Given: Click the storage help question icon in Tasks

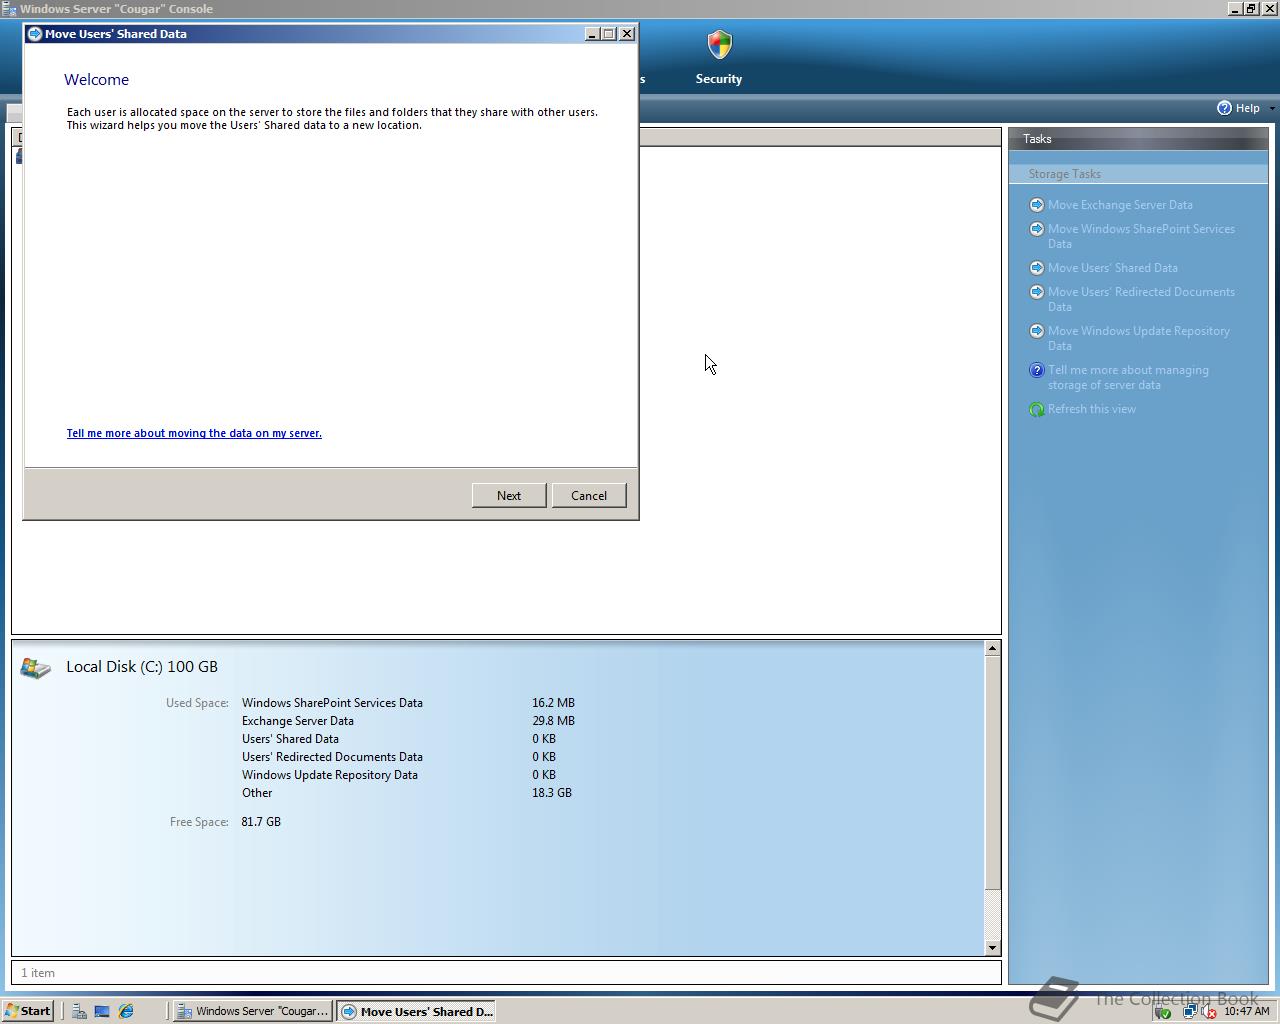Looking at the screenshot, I should tap(1037, 370).
